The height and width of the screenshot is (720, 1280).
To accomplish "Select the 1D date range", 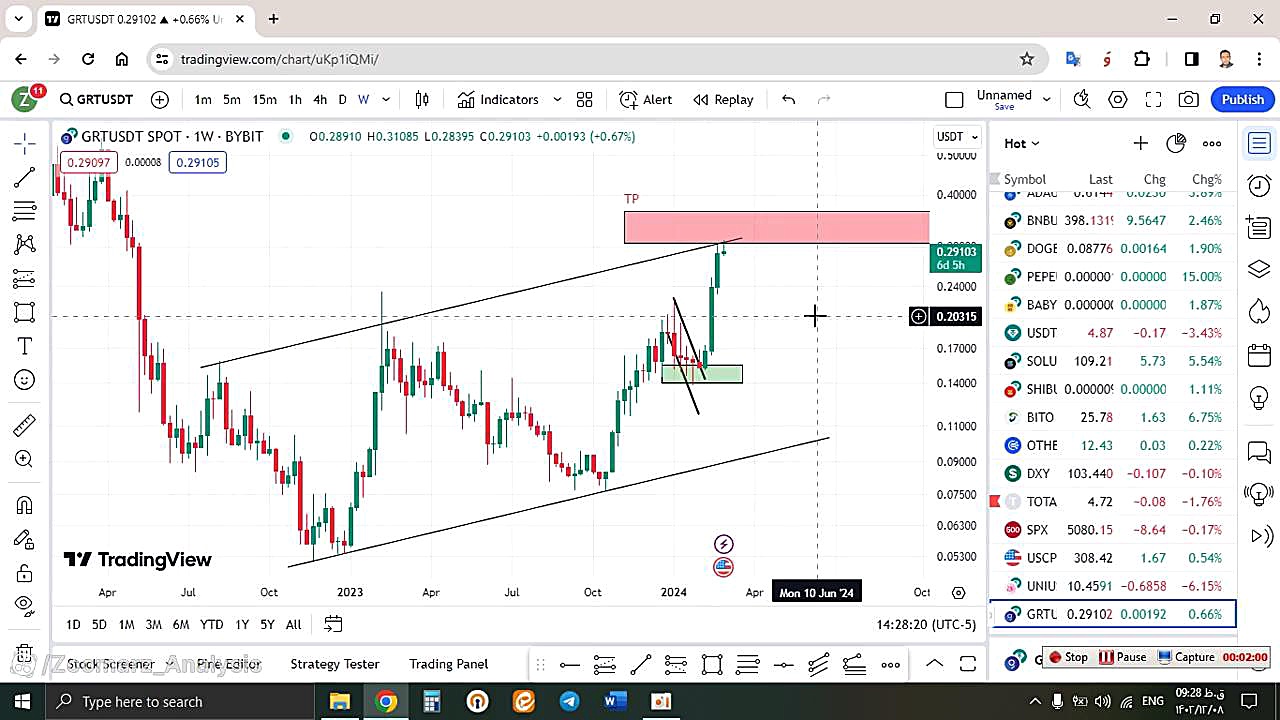I will tap(73, 624).
